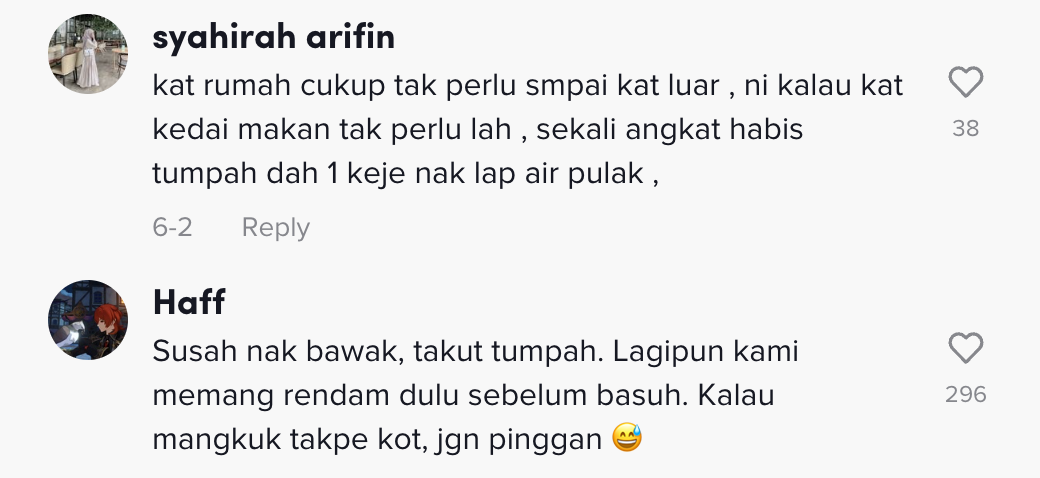
Task: Click the line starting 'memang rendam dulu'
Action: 463,396
